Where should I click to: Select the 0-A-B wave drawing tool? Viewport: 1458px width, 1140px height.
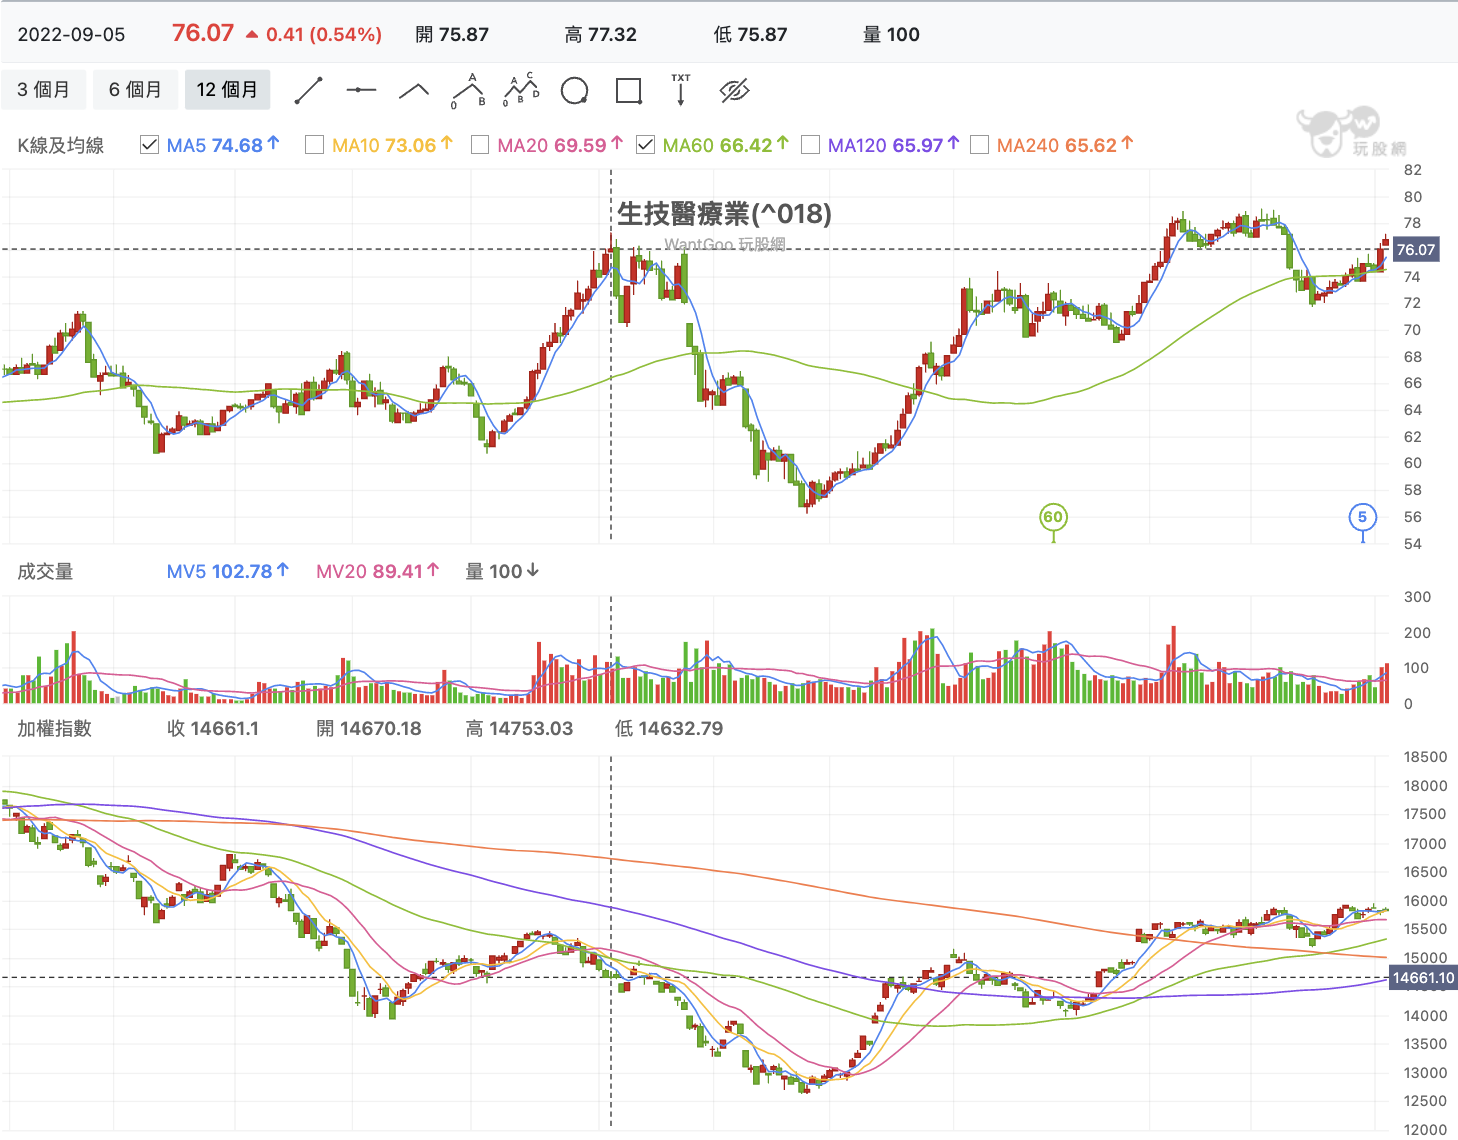468,91
